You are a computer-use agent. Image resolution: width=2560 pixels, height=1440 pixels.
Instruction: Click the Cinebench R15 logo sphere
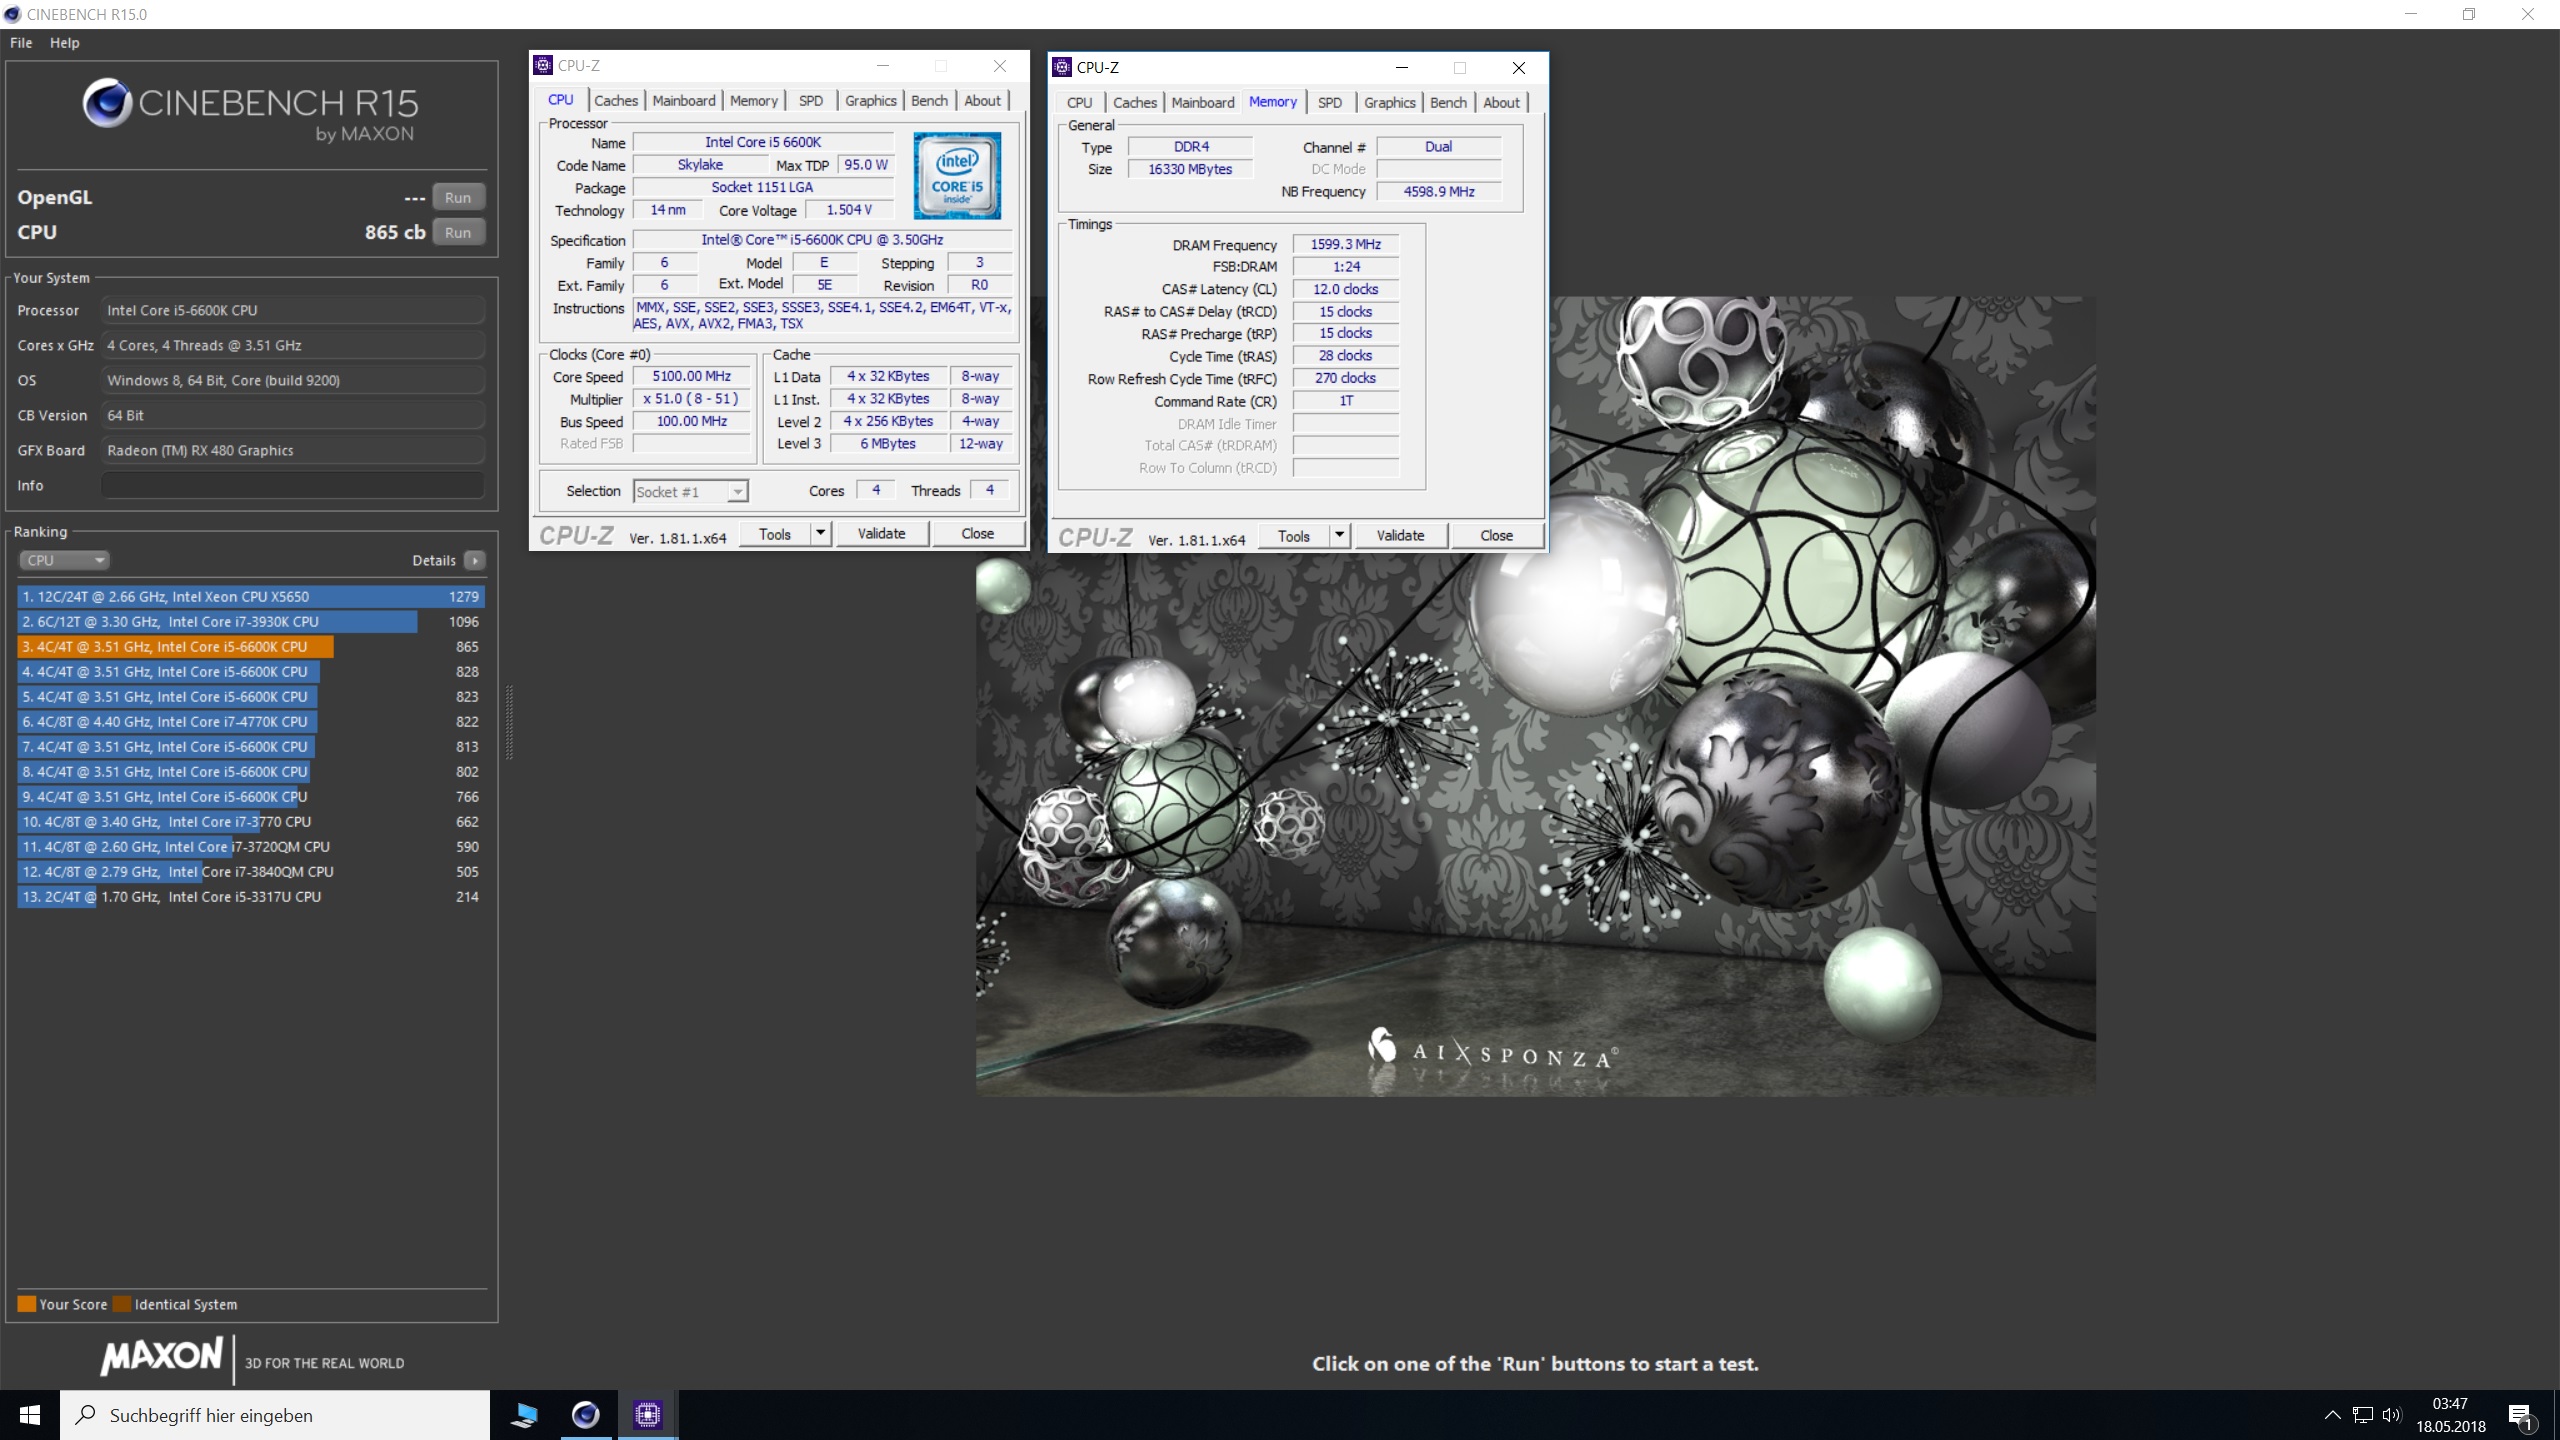coord(106,103)
